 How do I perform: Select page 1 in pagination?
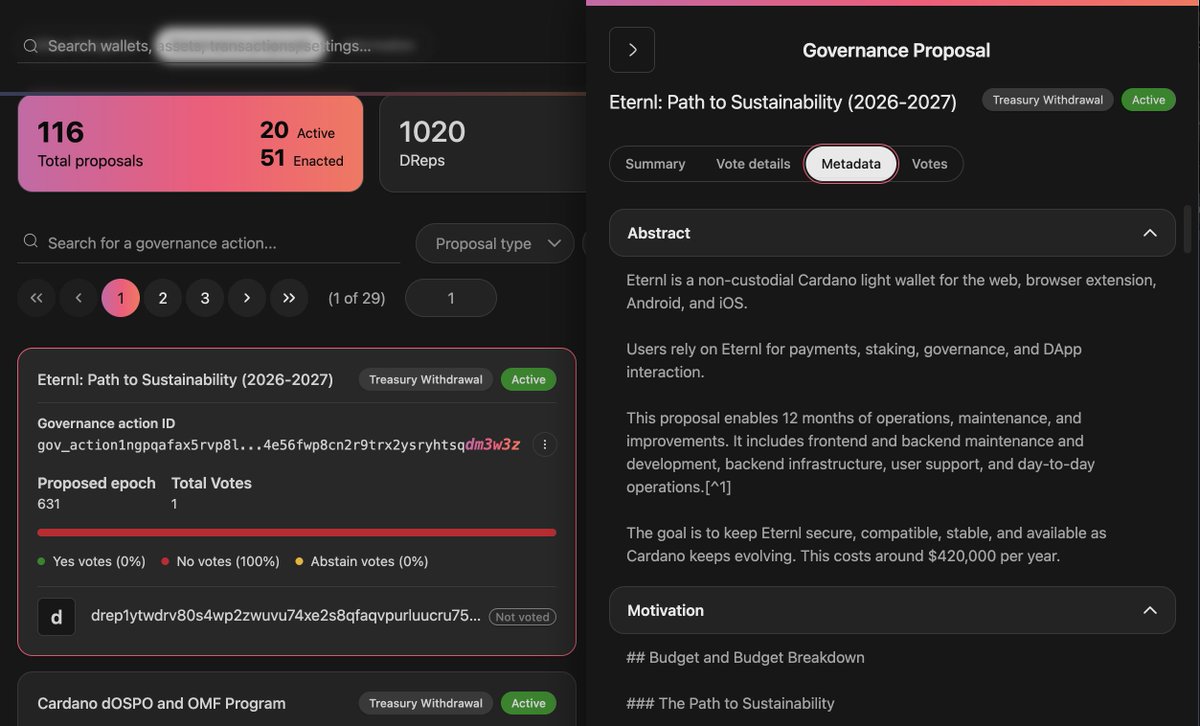(x=121, y=298)
